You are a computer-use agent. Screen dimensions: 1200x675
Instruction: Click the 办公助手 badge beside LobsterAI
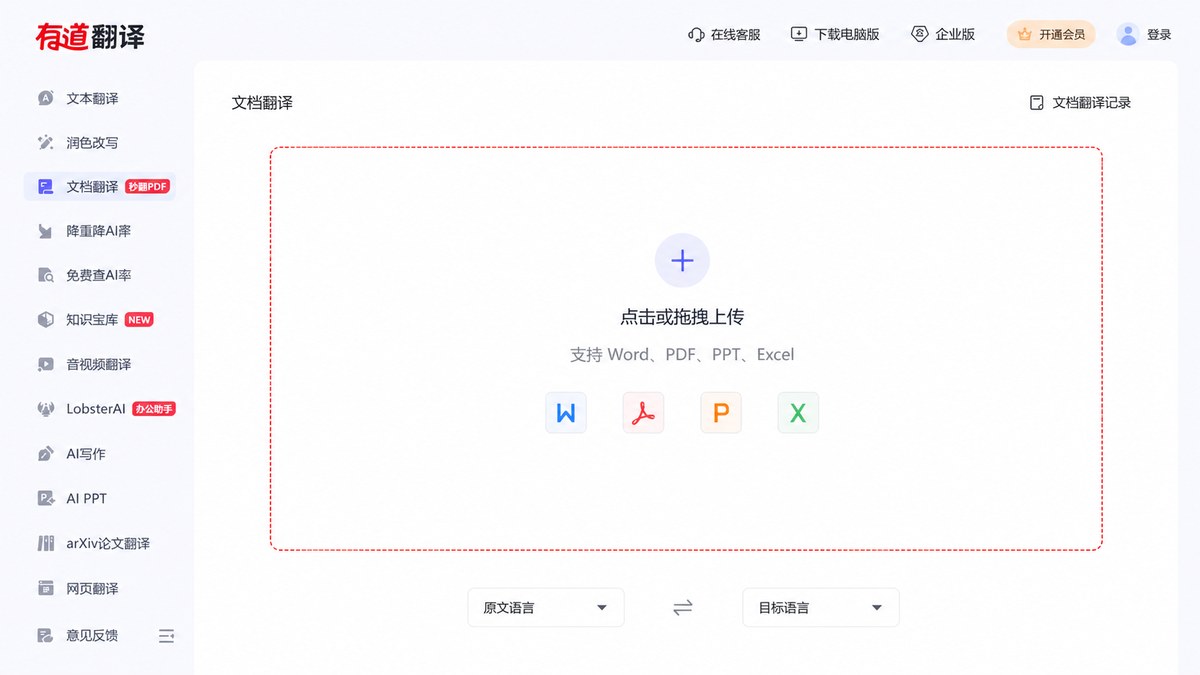click(x=154, y=409)
